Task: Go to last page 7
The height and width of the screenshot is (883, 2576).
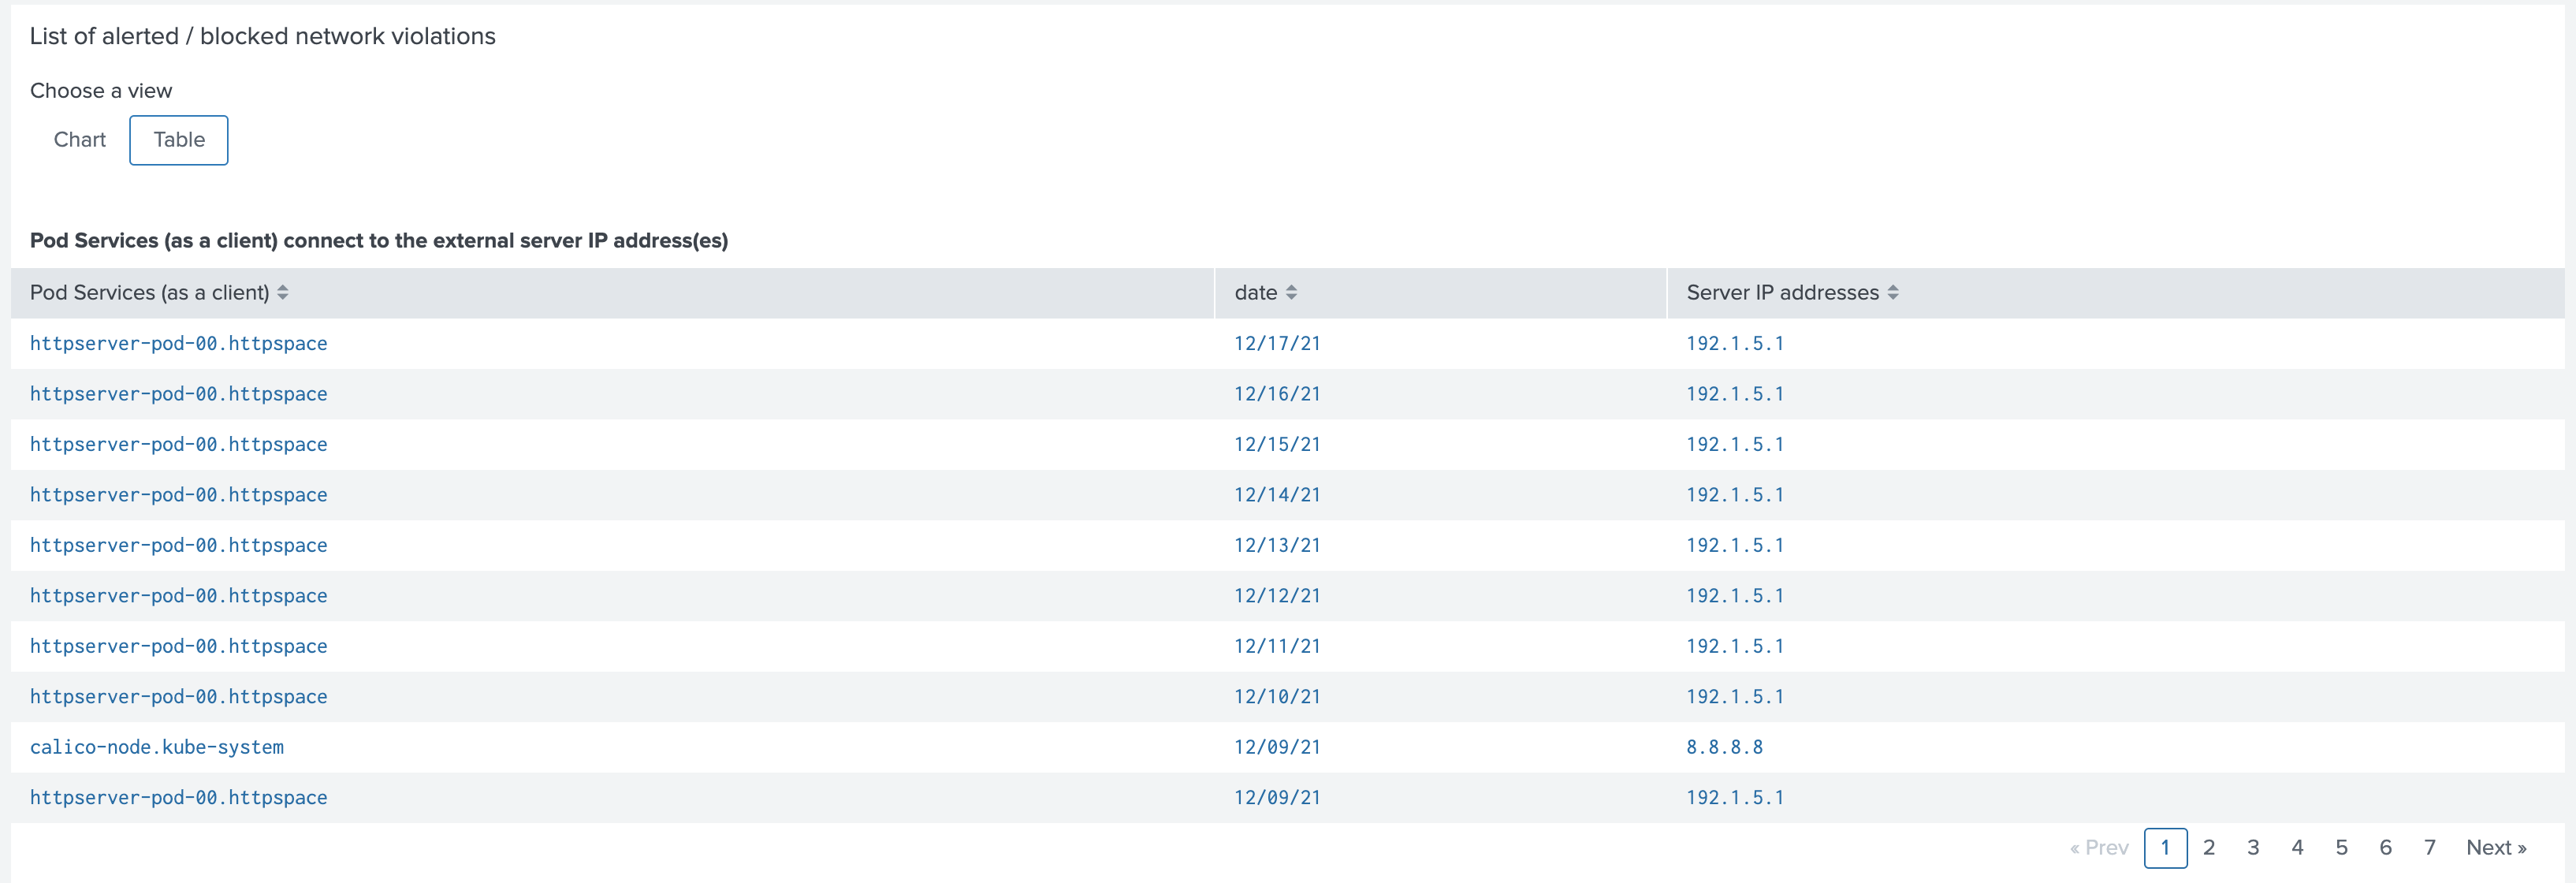Action: 2429,847
